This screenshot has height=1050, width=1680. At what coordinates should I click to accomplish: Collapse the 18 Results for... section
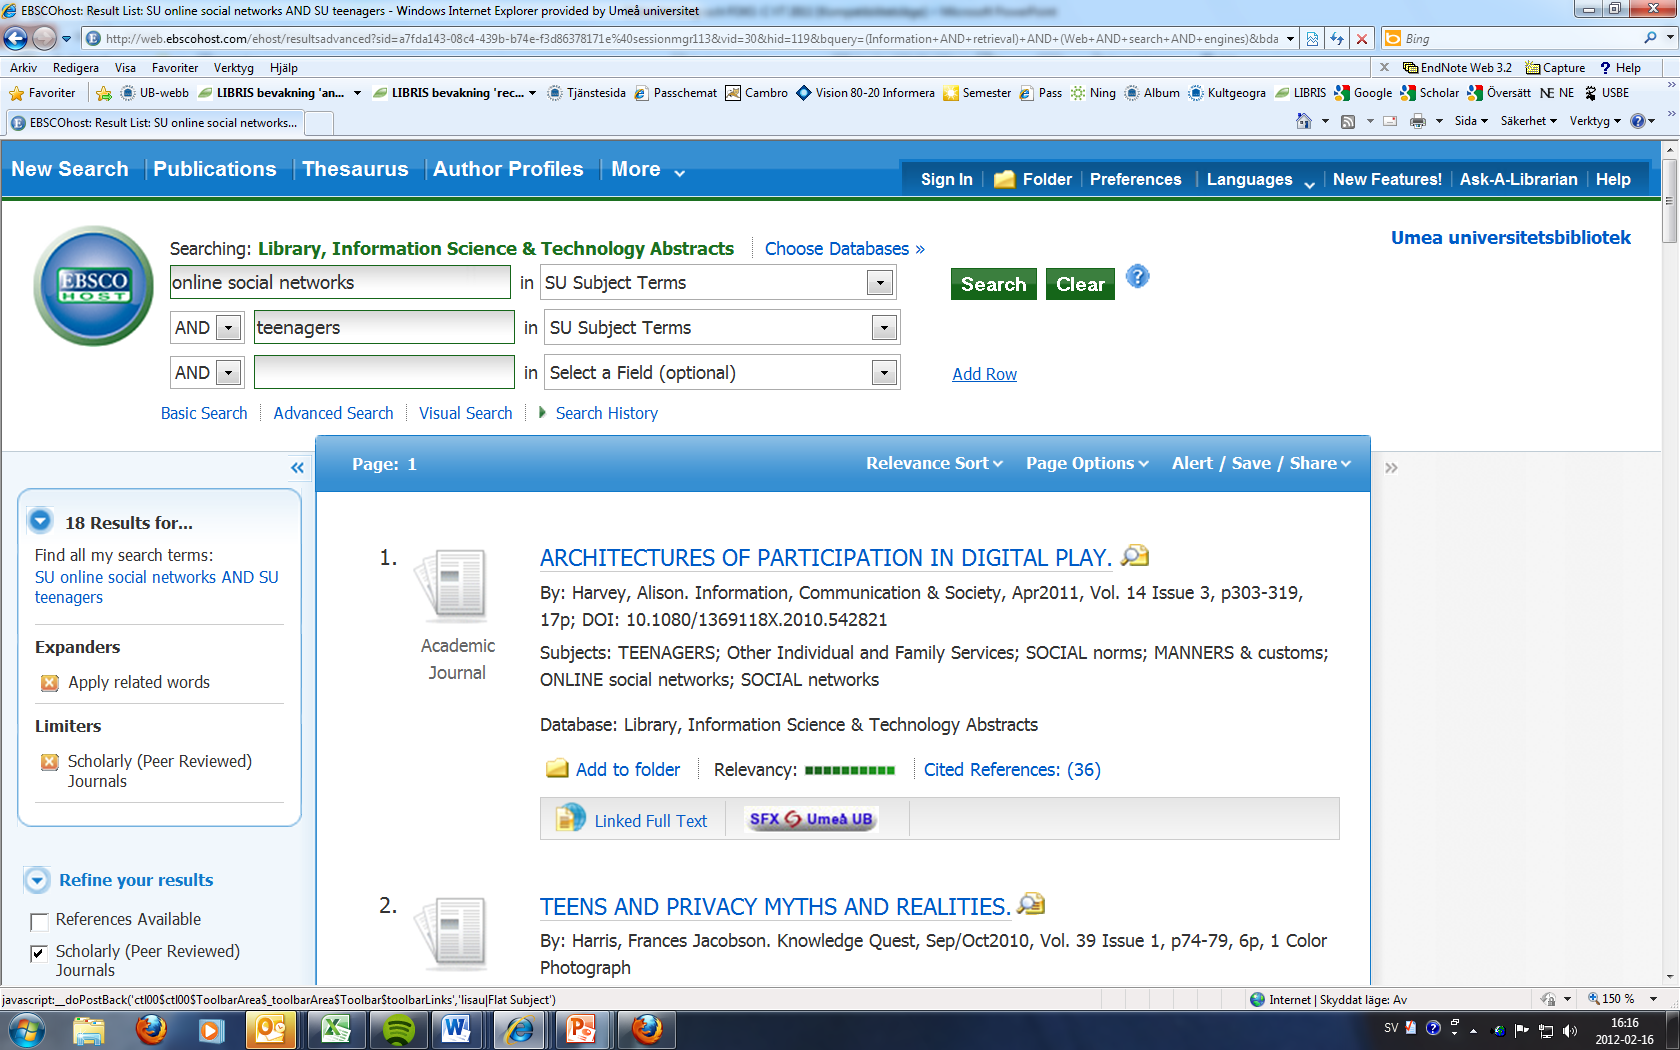point(40,521)
